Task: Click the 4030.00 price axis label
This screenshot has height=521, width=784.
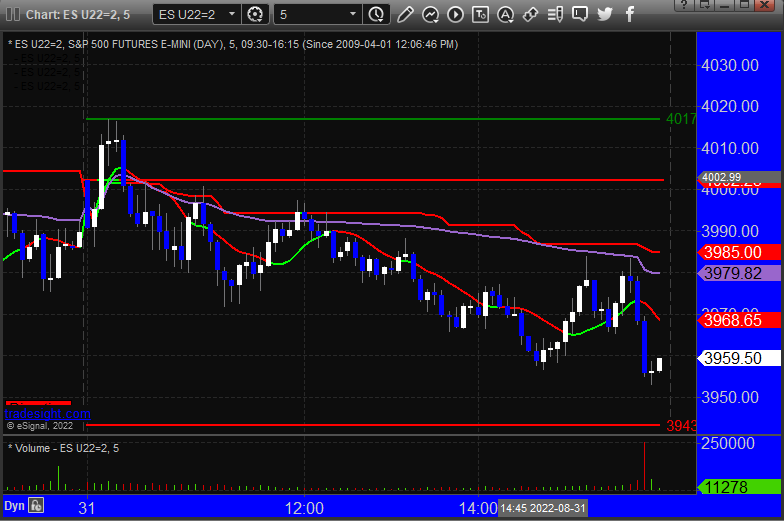Action: pos(730,65)
